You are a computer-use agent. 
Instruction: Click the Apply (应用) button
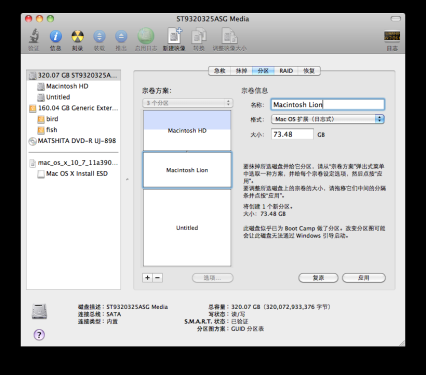pos(364,278)
